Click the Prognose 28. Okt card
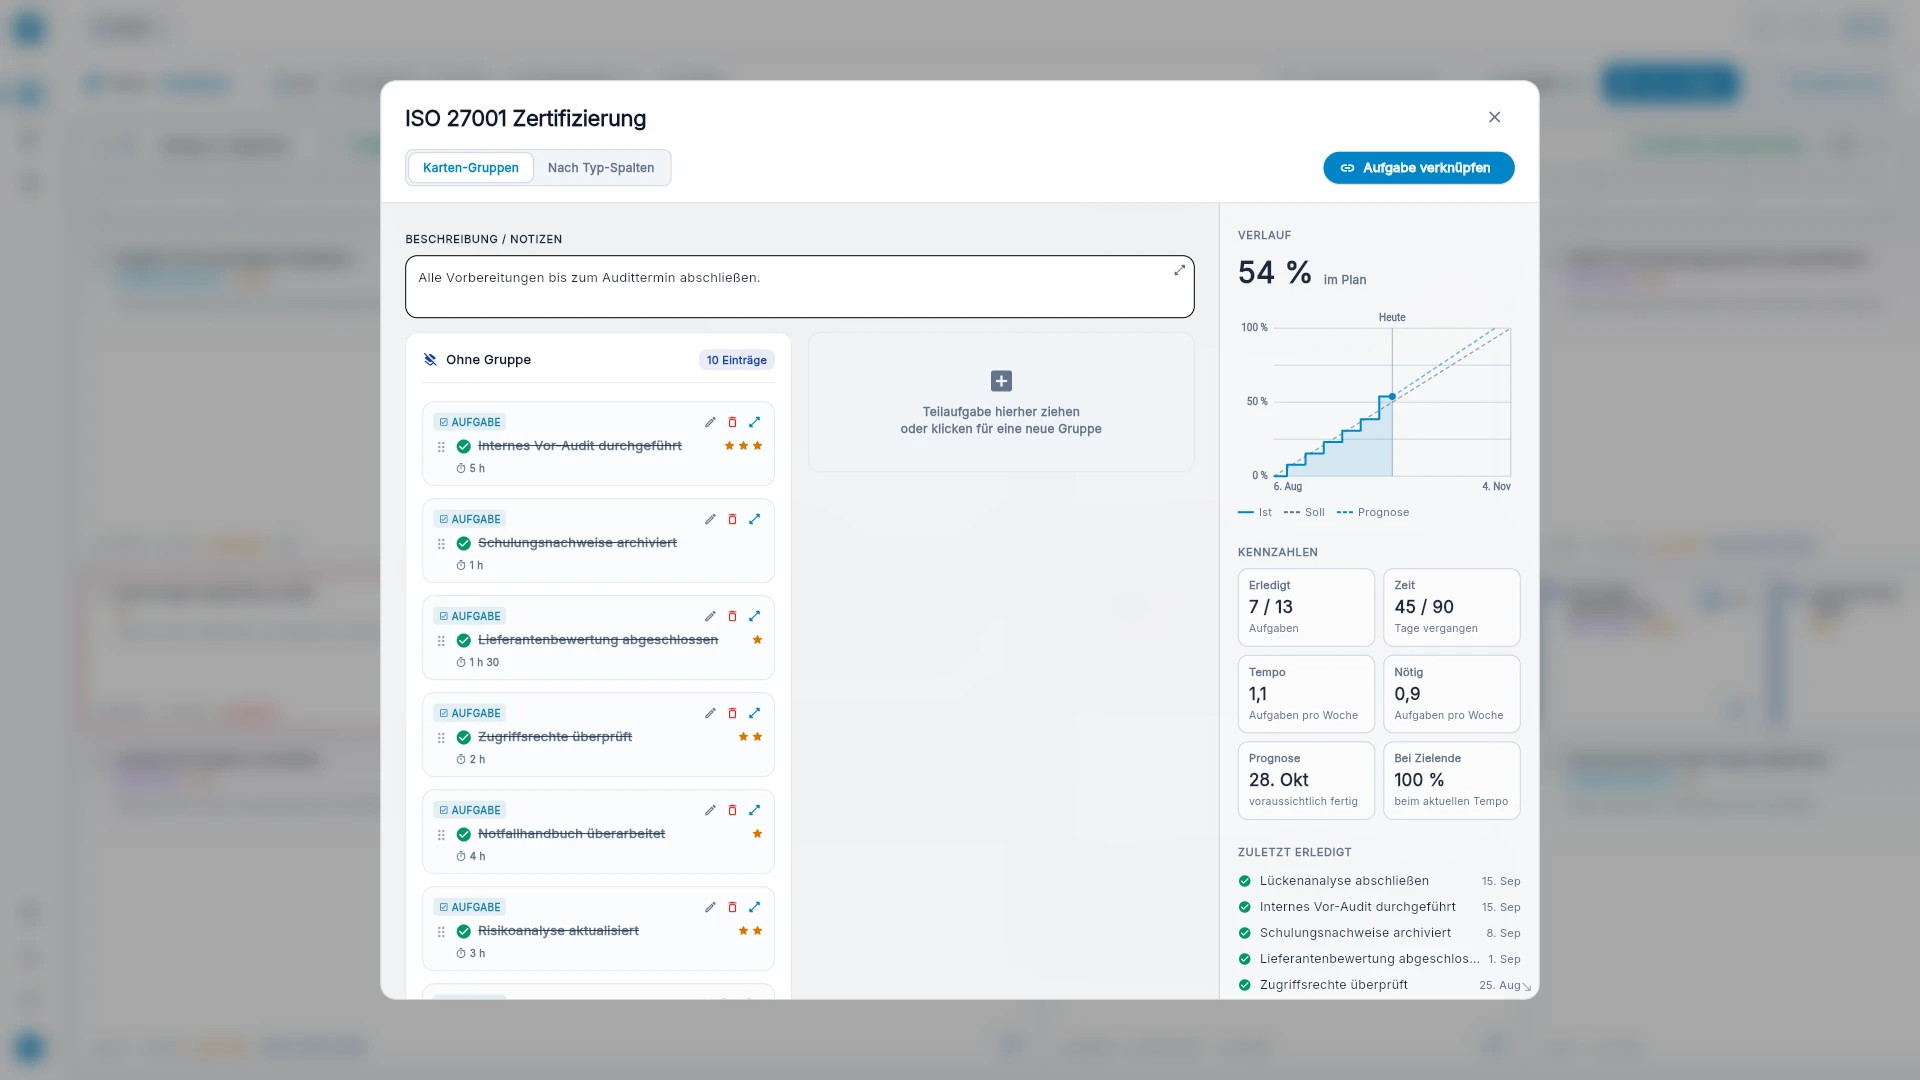1920x1080 pixels. click(x=1306, y=780)
